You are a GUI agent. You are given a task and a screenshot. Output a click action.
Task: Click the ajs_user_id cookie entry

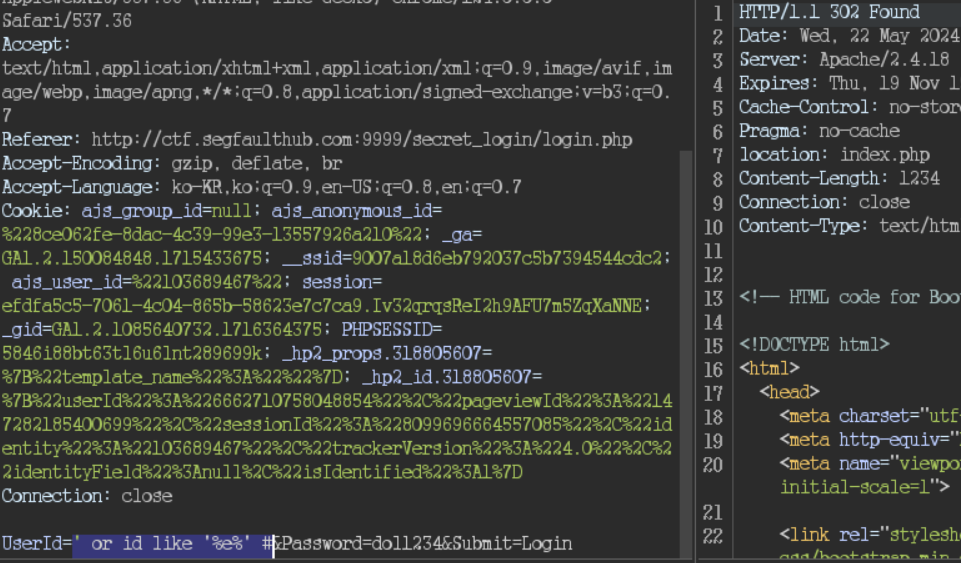tap(147, 282)
